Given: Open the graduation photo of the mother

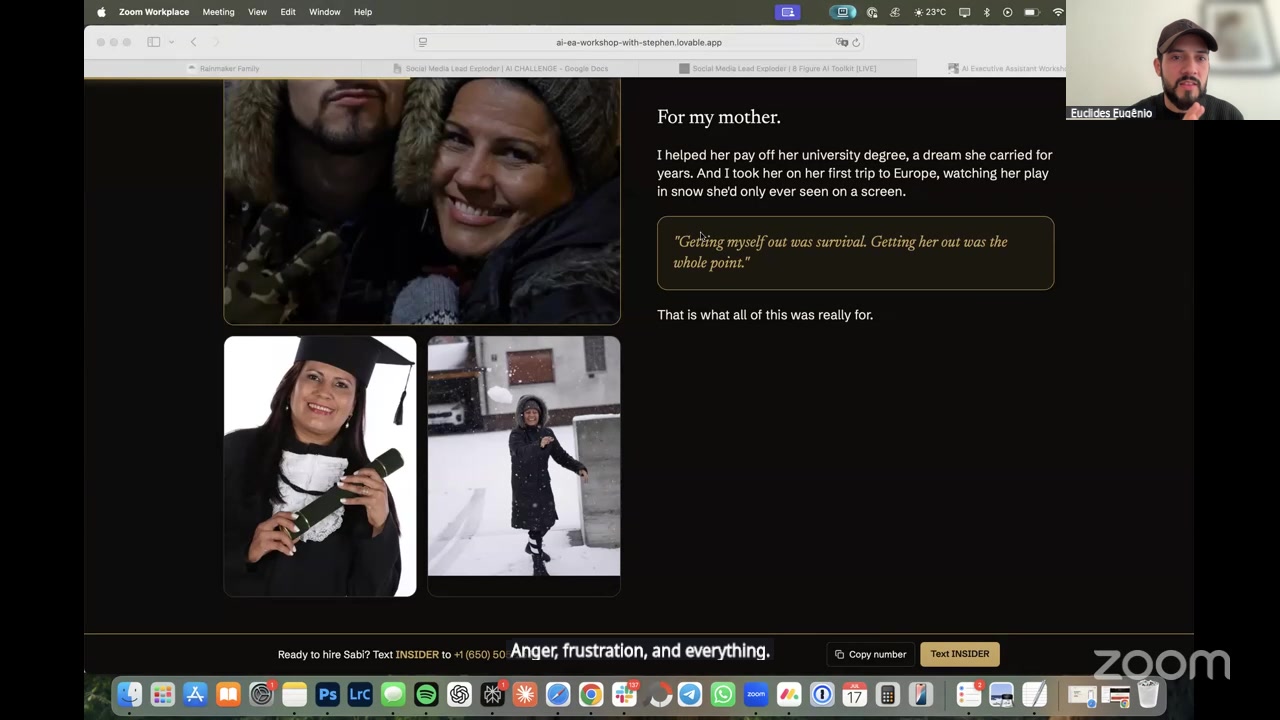Looking at the screenshot, I should [320, 466].
